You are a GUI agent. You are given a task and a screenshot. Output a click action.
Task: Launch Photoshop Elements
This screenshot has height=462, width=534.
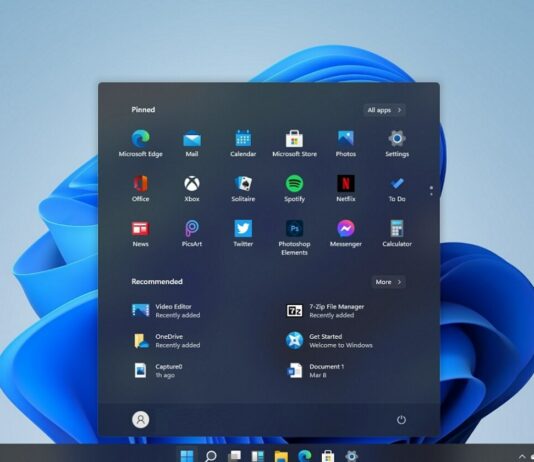click(x=294, y=238)
